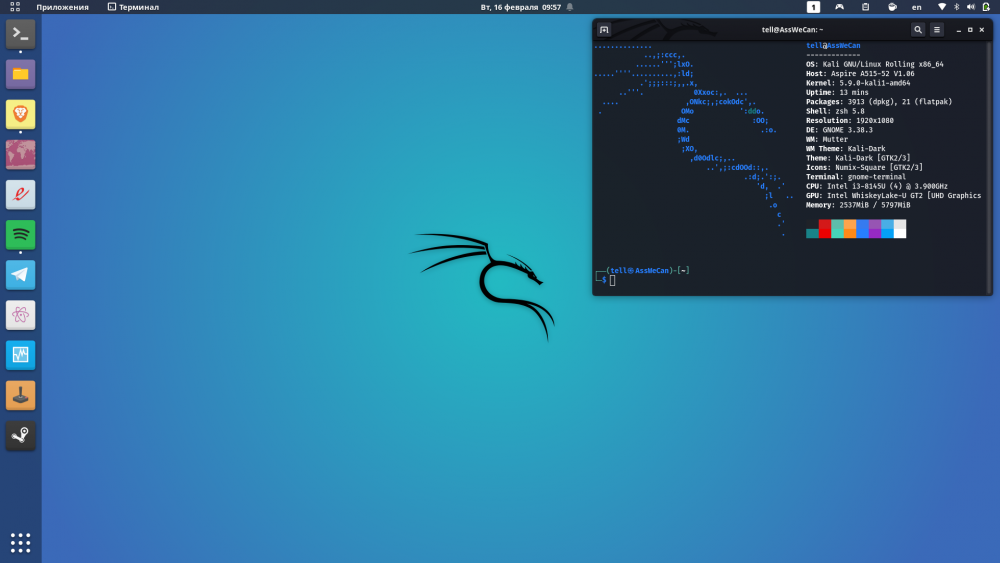Open the Приложения menu
This screenshot has width=1000, height=563.
(x=62, y=7)
